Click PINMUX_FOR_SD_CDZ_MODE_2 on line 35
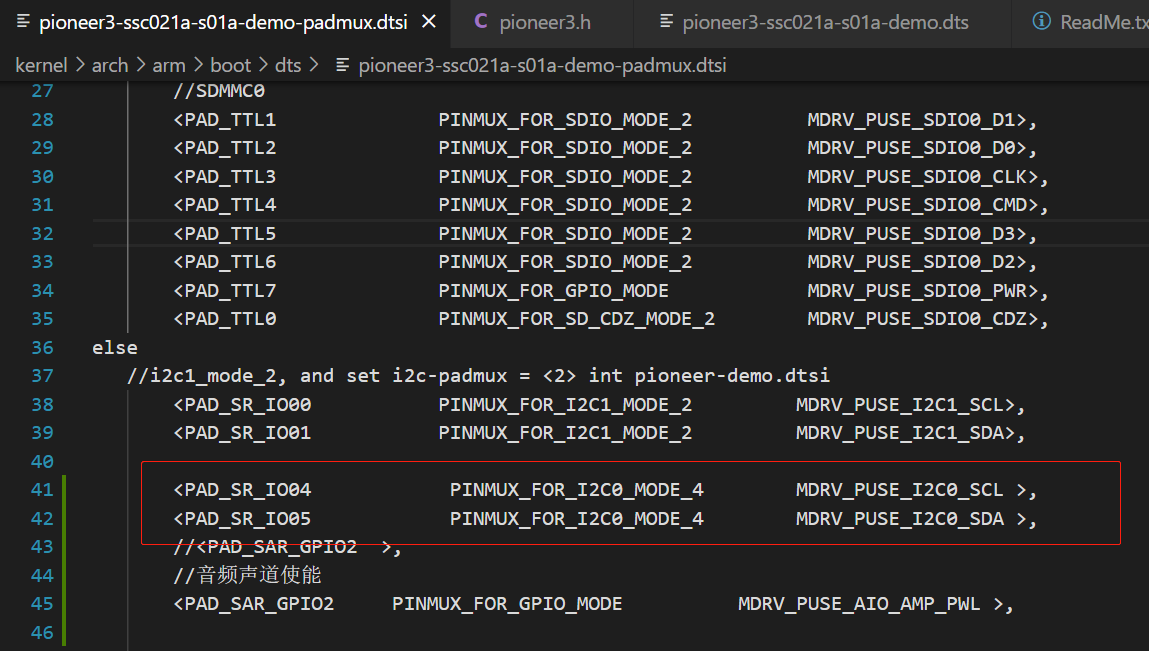Screen dimensions: 1149x651 tap(576, 319)
